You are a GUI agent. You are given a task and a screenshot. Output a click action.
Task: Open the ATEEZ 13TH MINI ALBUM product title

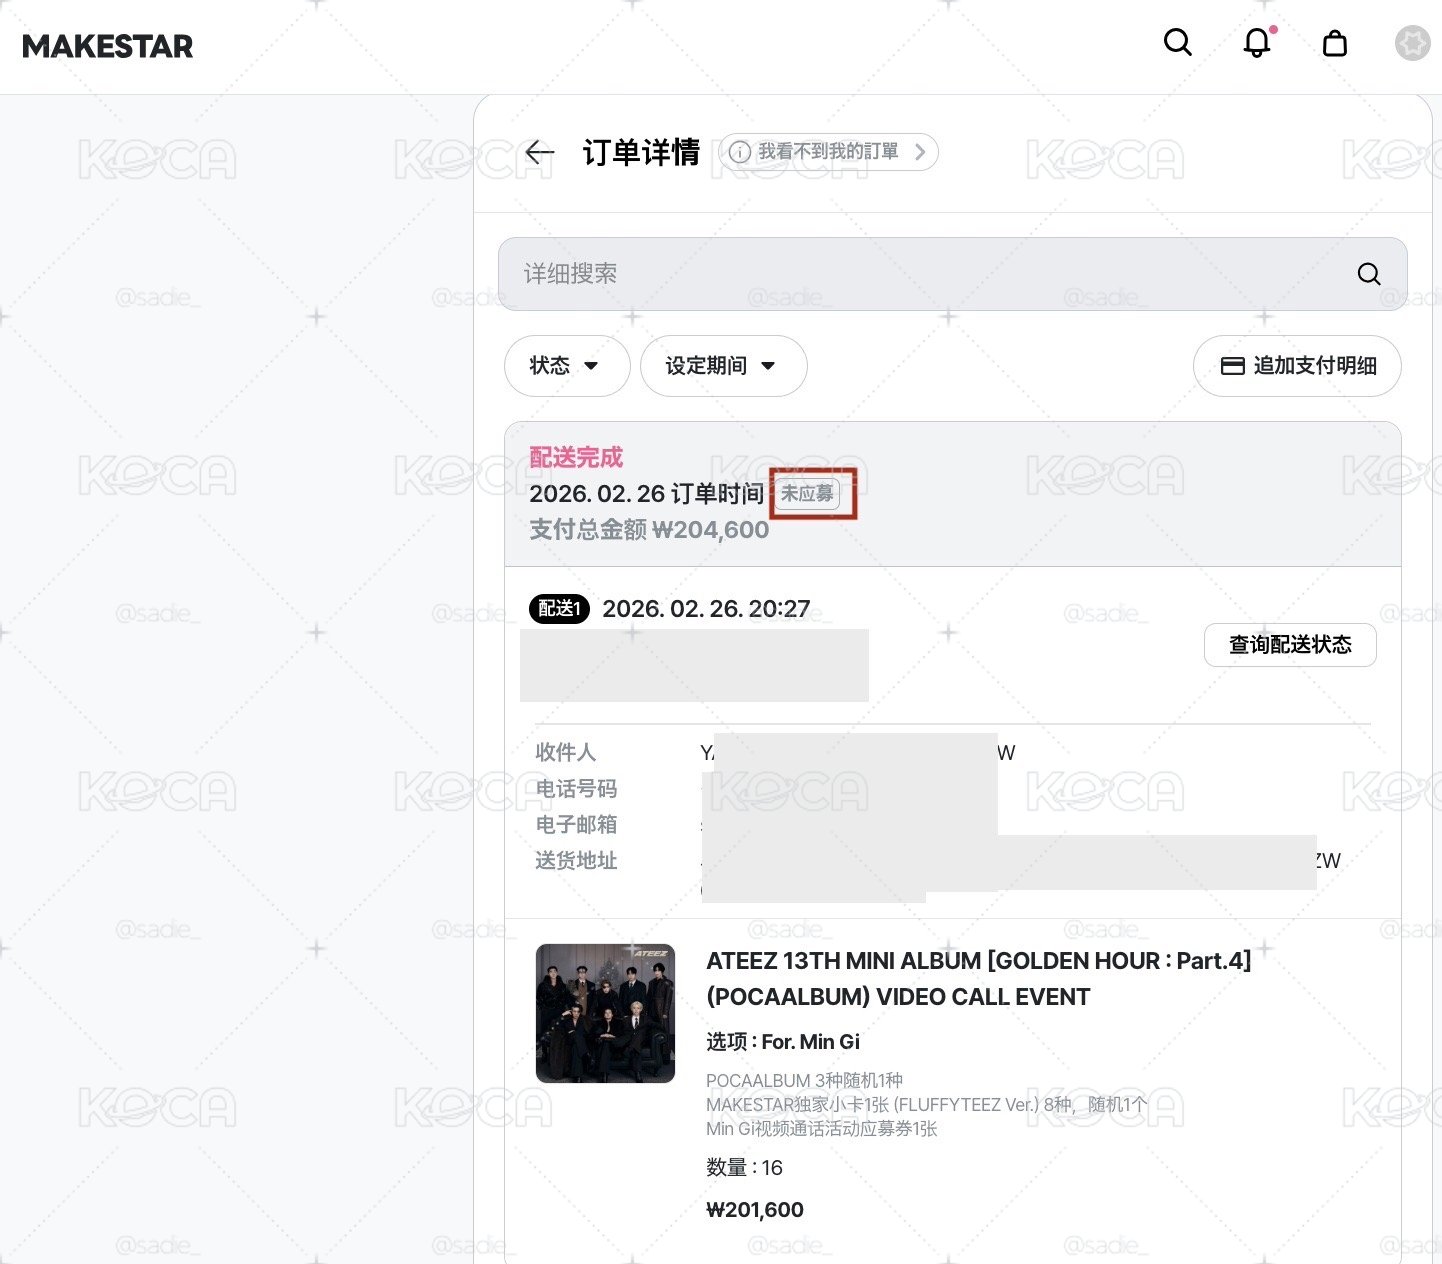tap(978, 979)
